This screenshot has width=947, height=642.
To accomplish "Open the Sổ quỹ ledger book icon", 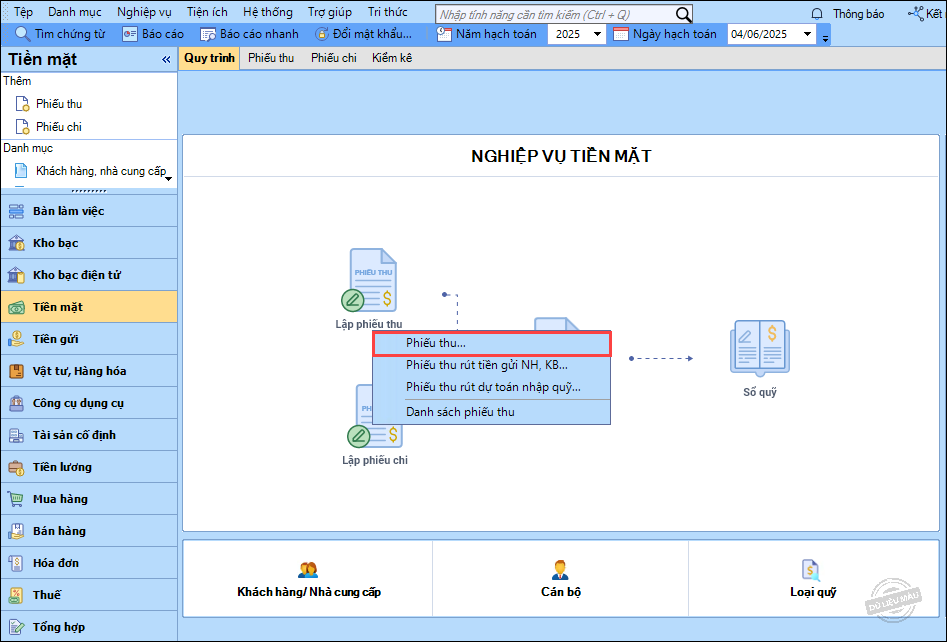I will [760, 350].
